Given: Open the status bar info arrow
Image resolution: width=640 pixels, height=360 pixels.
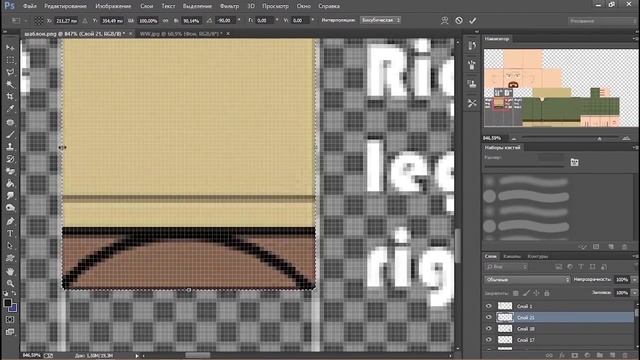Looking at the screenshot, I should [x=137, y=356].
